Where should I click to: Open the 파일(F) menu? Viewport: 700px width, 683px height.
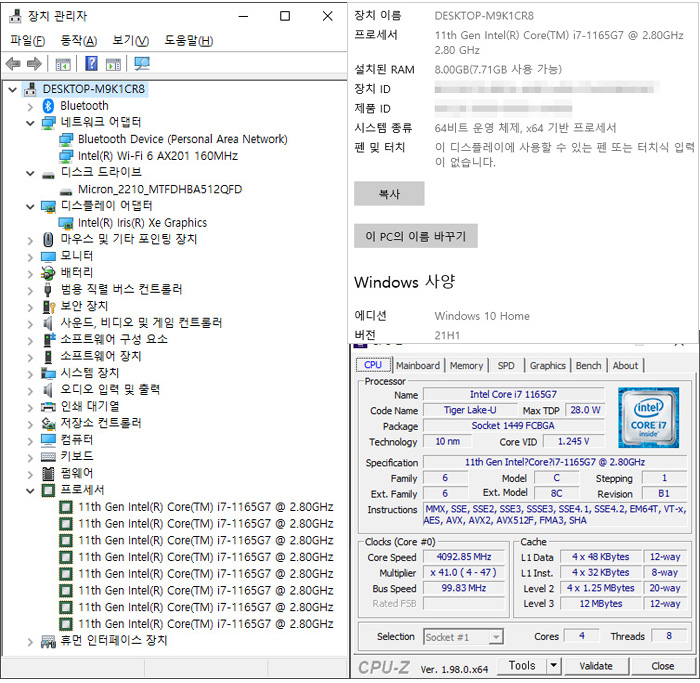pos(28,41)
